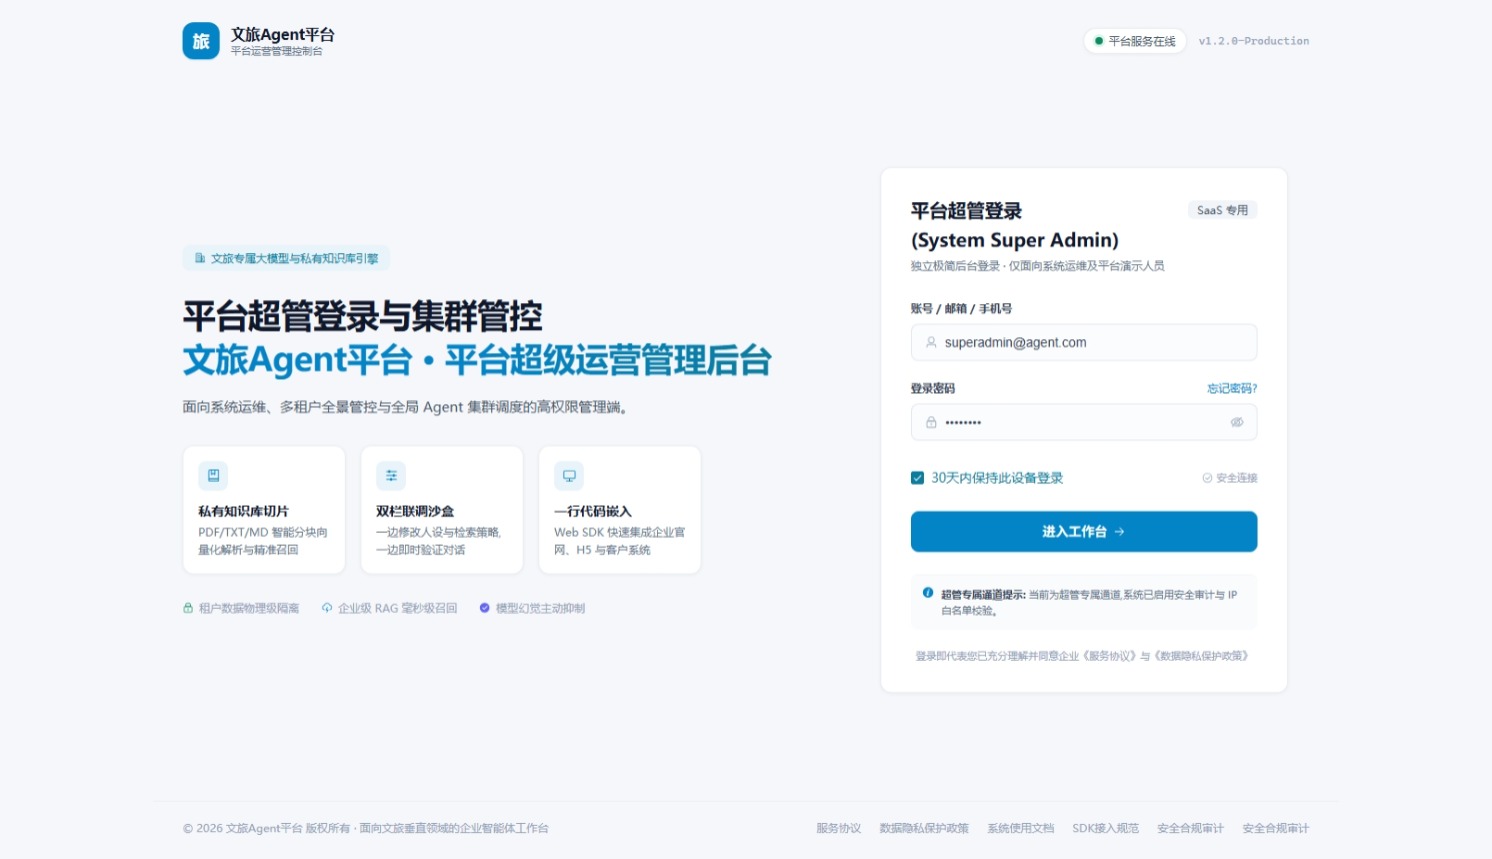Click the lock icon in password field
Screen dimensions: 1492x859
click(x=931, y=422)
